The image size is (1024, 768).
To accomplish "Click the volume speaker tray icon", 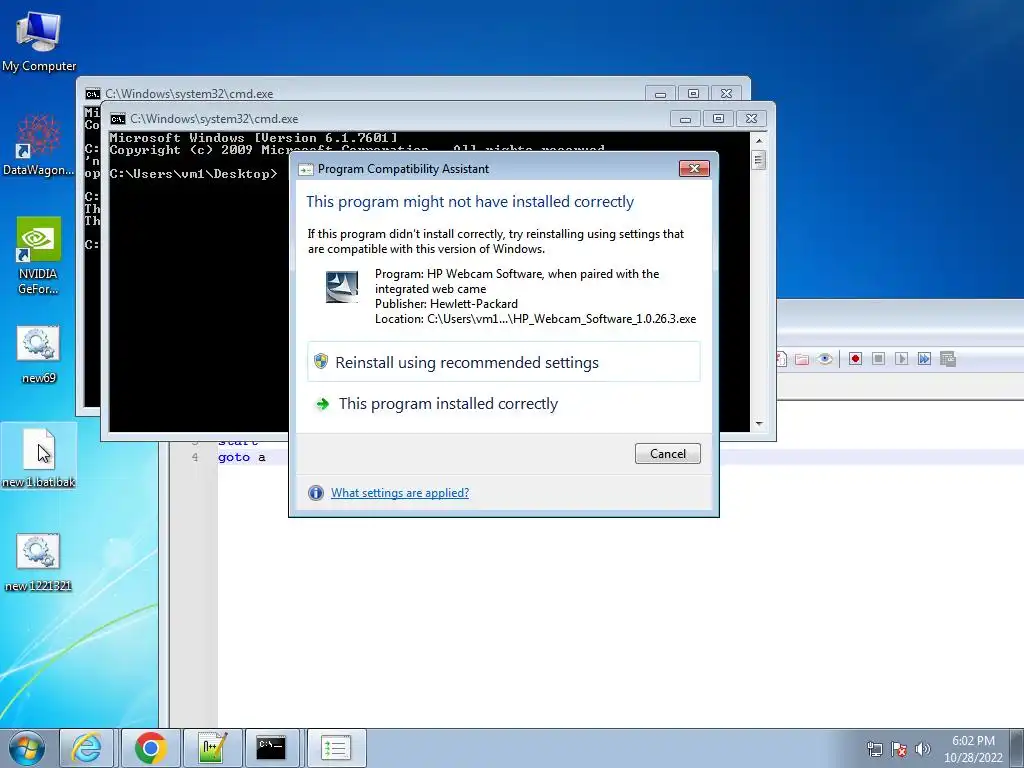I will [922, 749].
